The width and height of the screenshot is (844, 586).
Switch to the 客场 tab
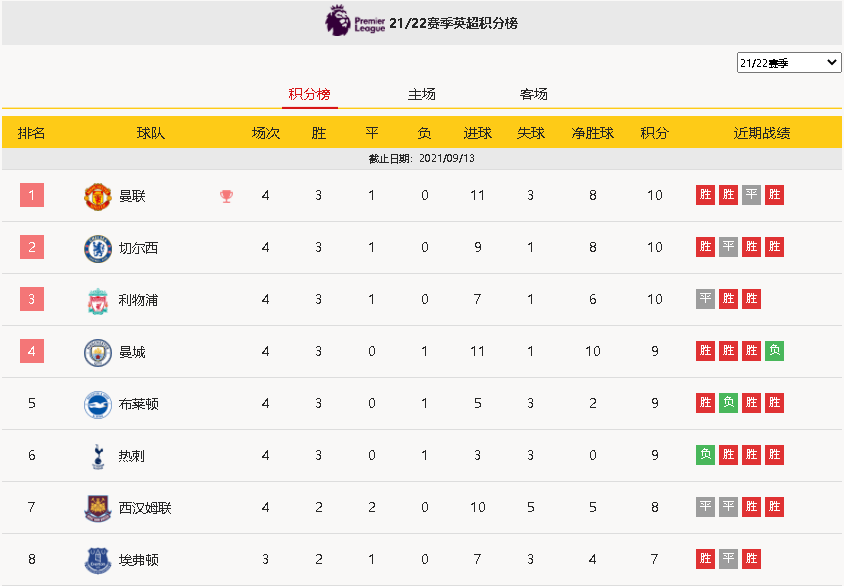533,94
